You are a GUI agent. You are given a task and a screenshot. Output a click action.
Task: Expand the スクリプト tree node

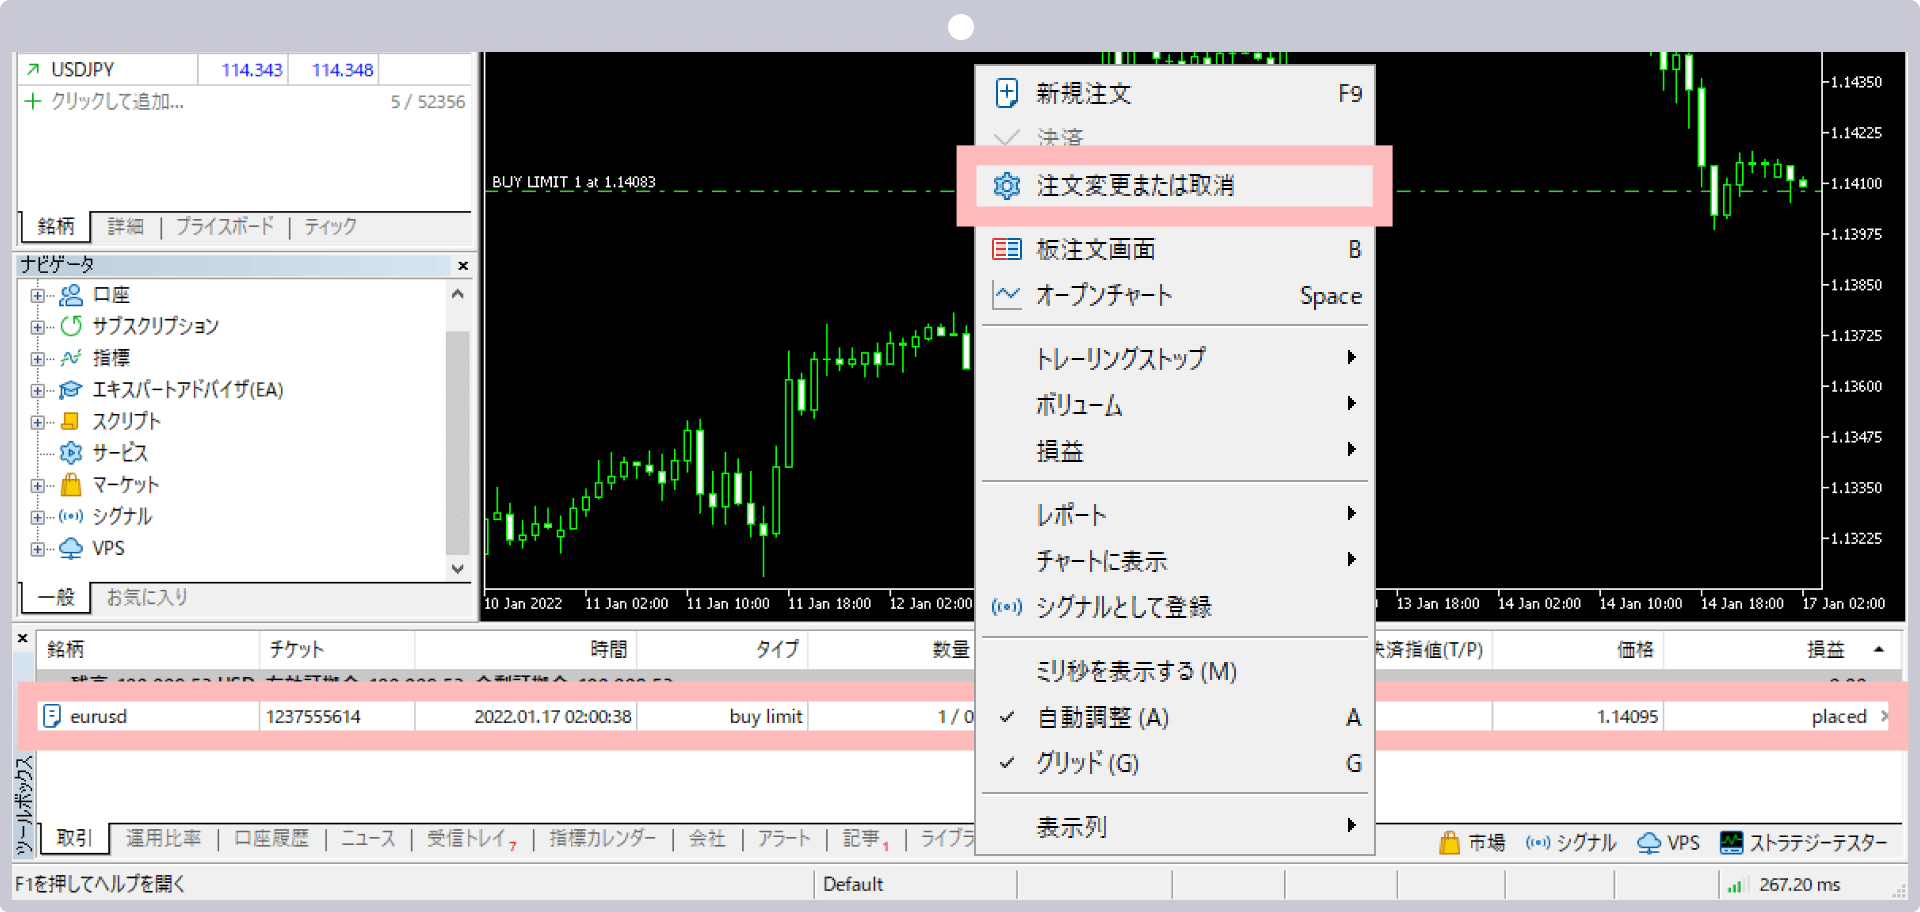[x=37, y=422]
